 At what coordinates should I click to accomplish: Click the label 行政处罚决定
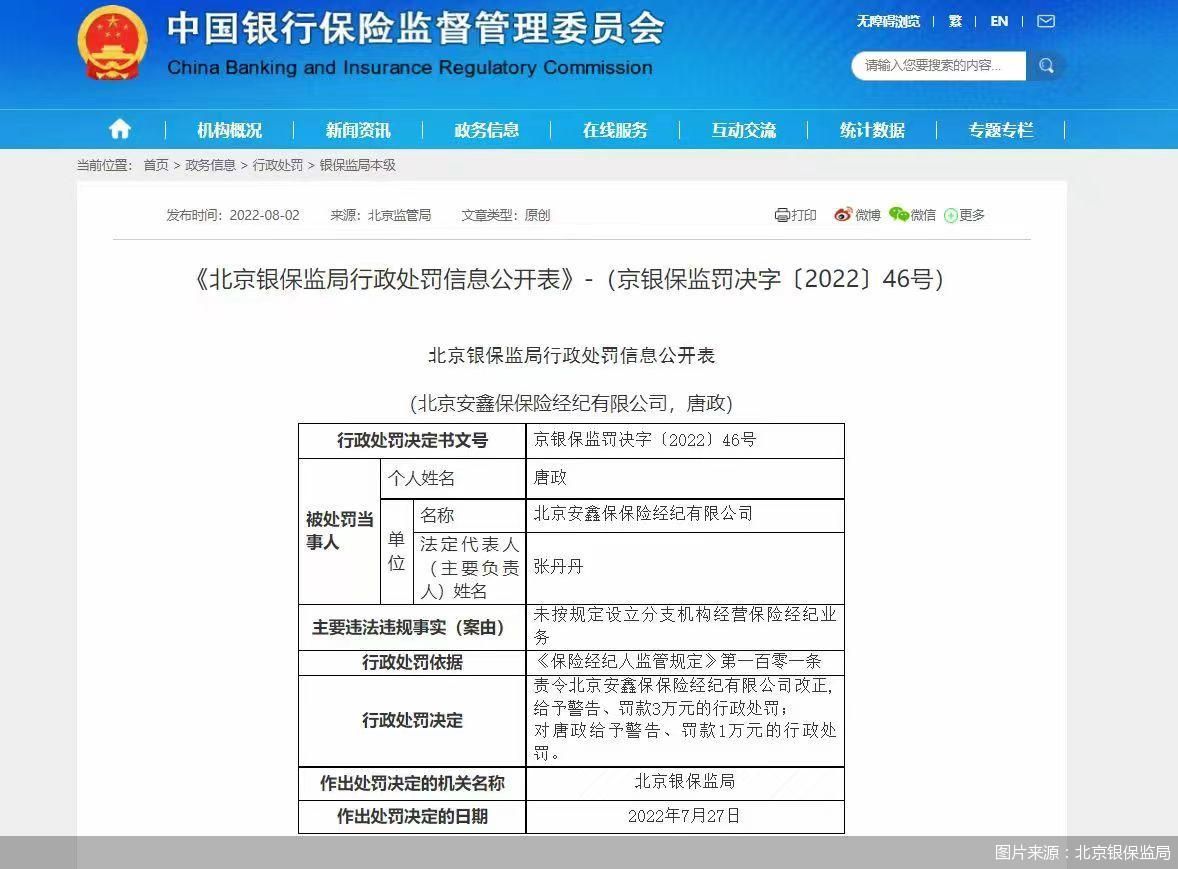[412, 720]
